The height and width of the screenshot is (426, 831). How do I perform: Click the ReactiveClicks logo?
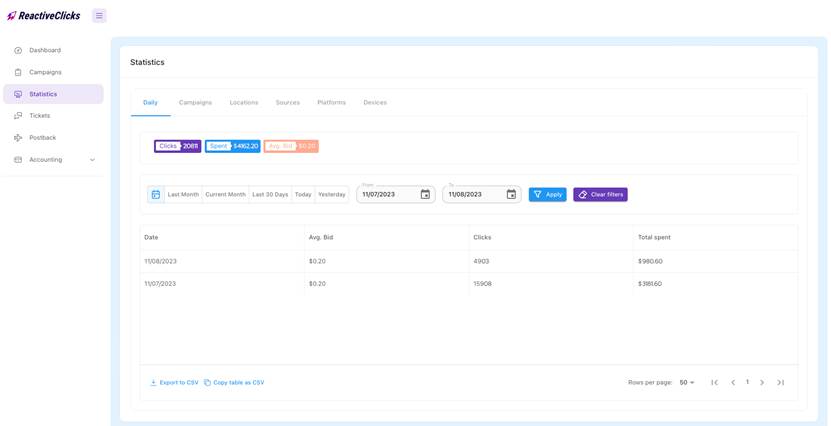(43, 15)
